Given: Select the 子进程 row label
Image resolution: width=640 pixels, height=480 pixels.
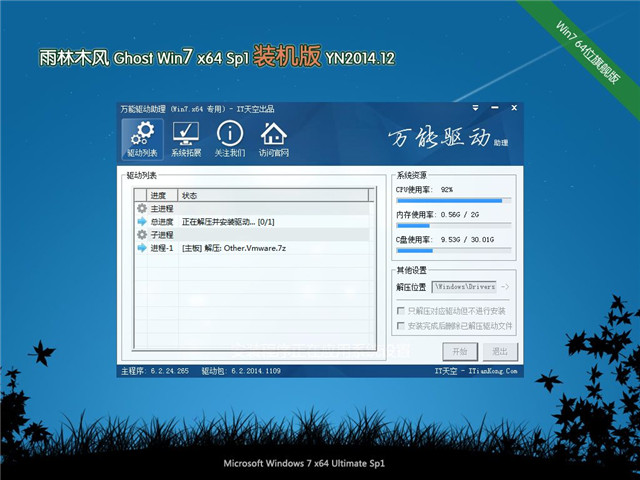Looking at the screenshot, I should click(162, 235).
